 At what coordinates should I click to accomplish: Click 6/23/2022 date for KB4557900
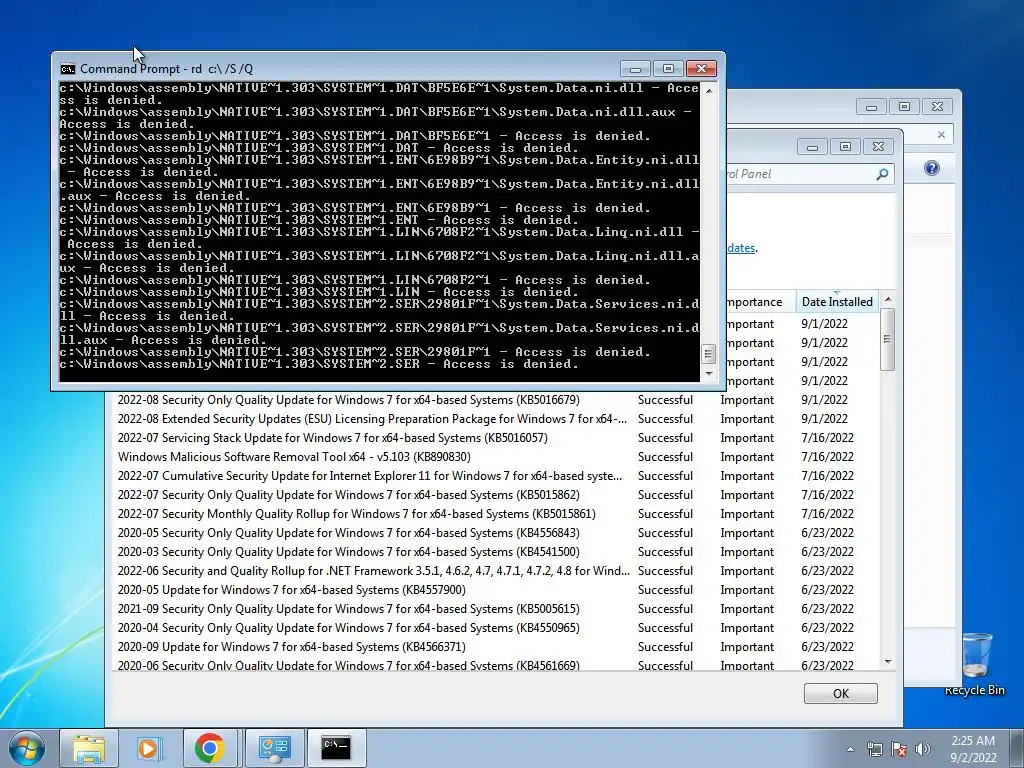827,589
